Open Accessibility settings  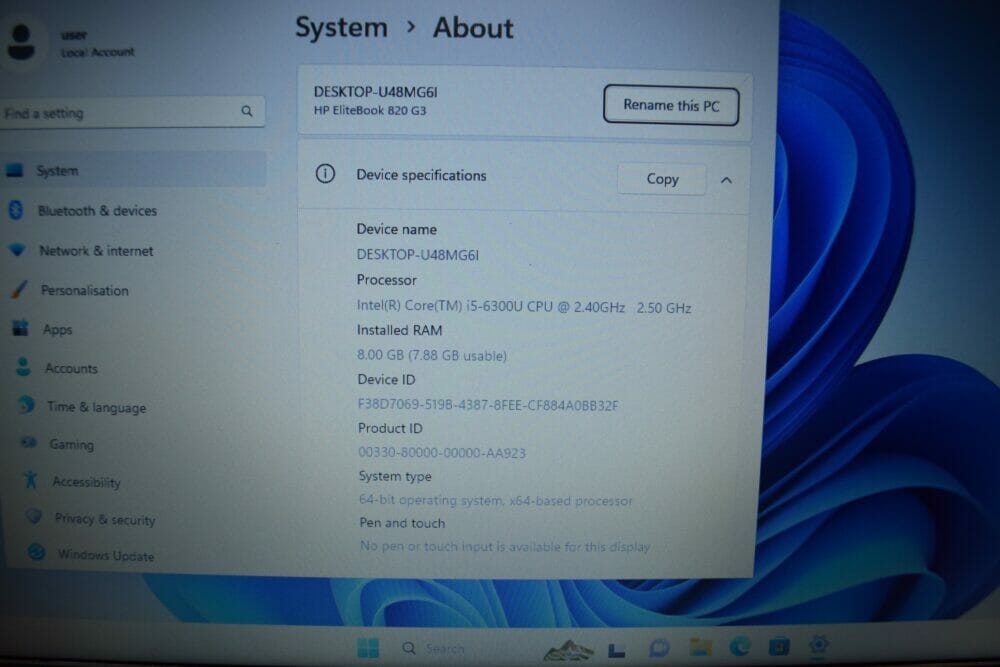pyautogui.click(x=86, y=482)
